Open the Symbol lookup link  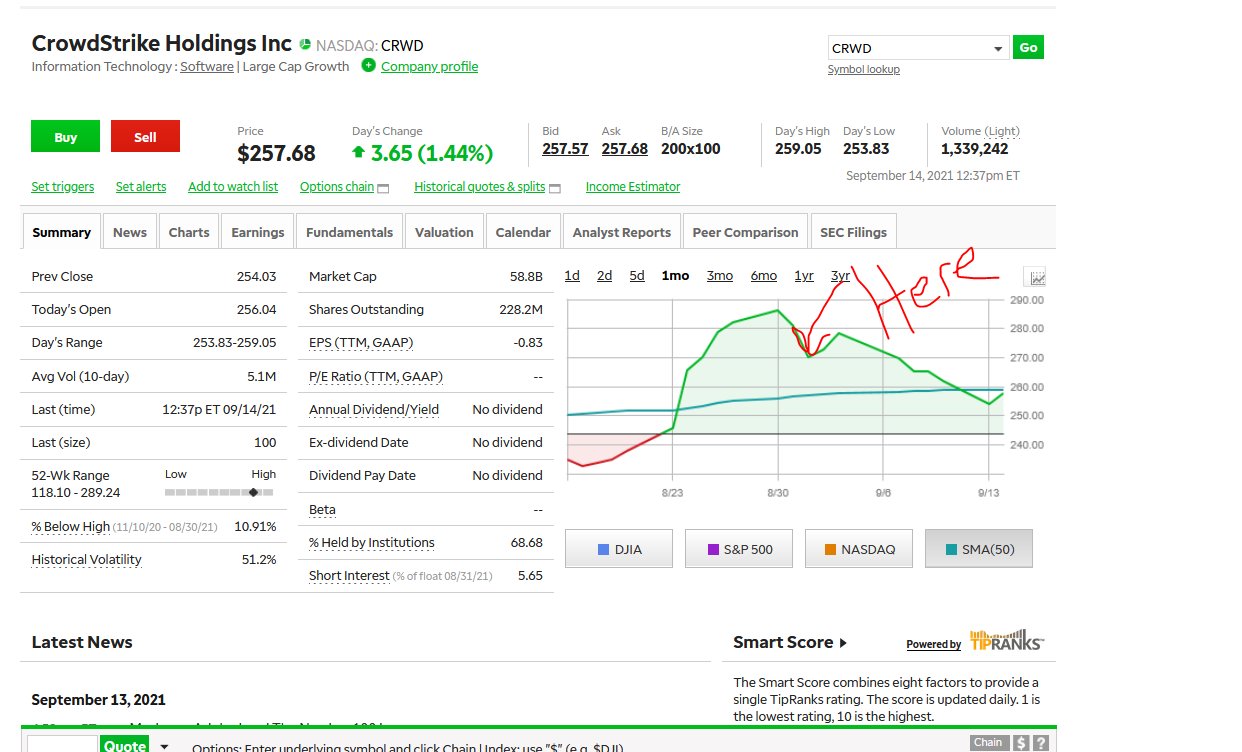[863, 69]
